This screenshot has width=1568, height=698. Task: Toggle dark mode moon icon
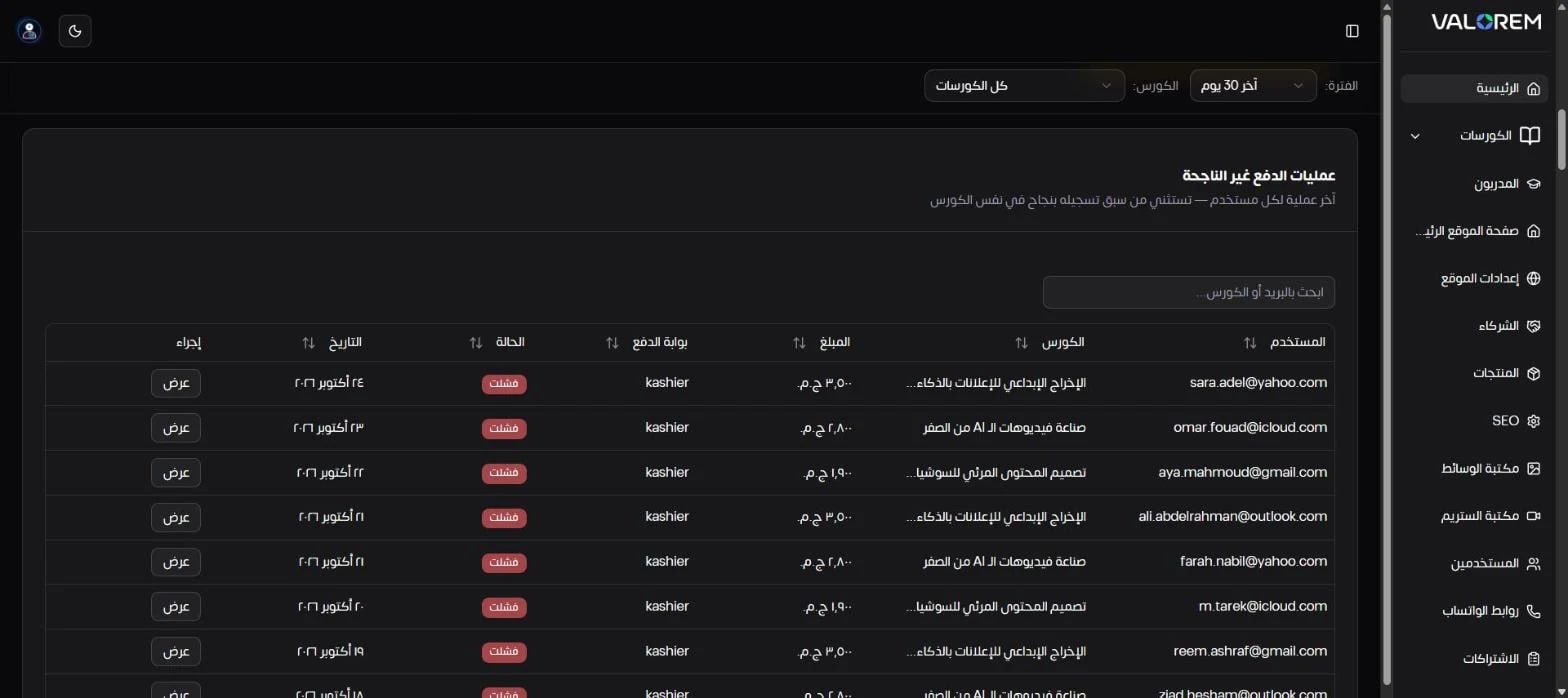(x=75, y=31)
